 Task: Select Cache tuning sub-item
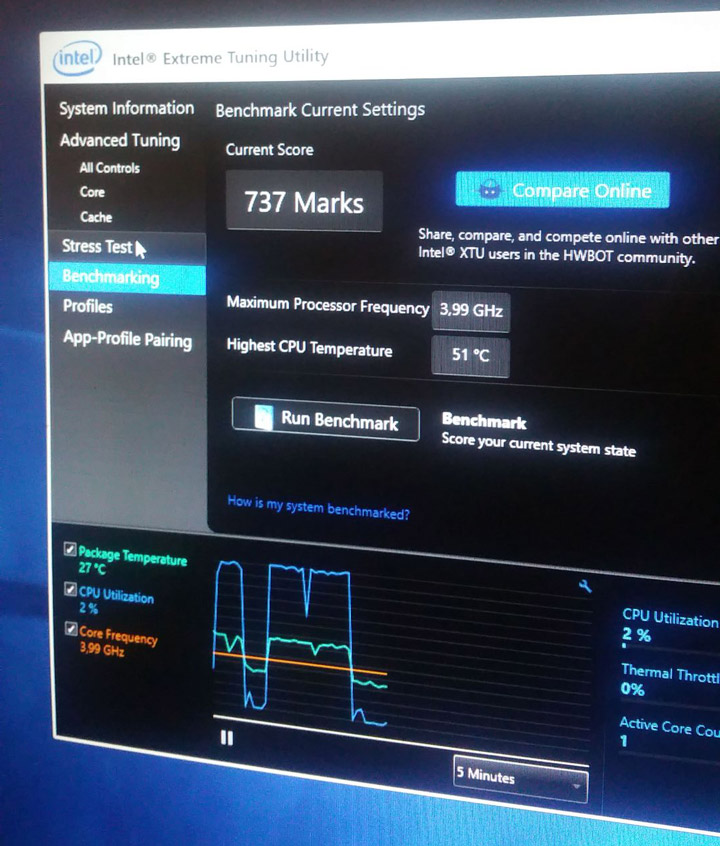point(96,217)
